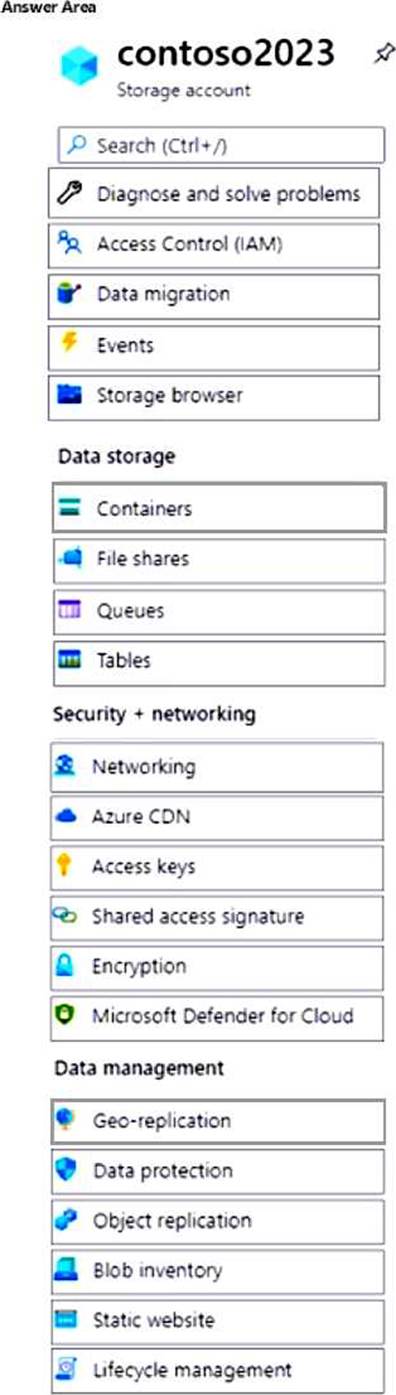Click the Diagnose and solve problems wrench icon
Screen dimensions: 396x1395
pyautogui.click(x=68, y=194)
